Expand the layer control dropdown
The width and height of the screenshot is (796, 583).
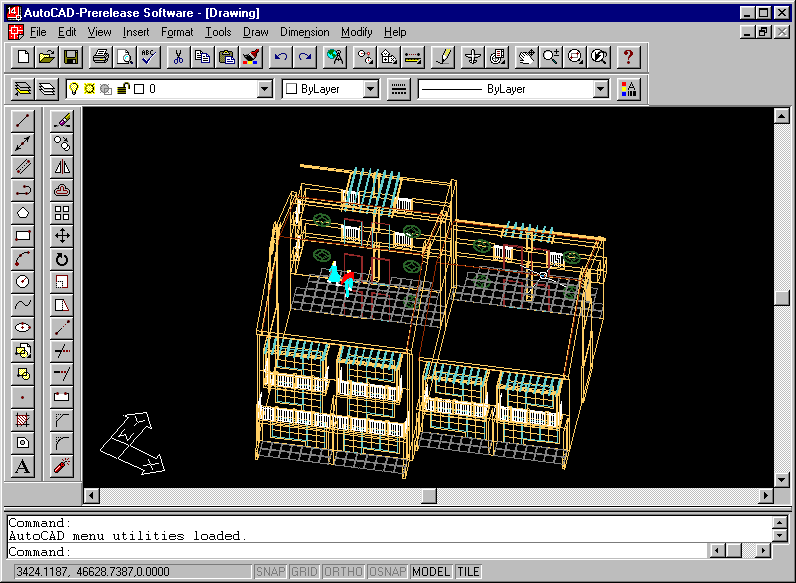click(x=265, y=90)
